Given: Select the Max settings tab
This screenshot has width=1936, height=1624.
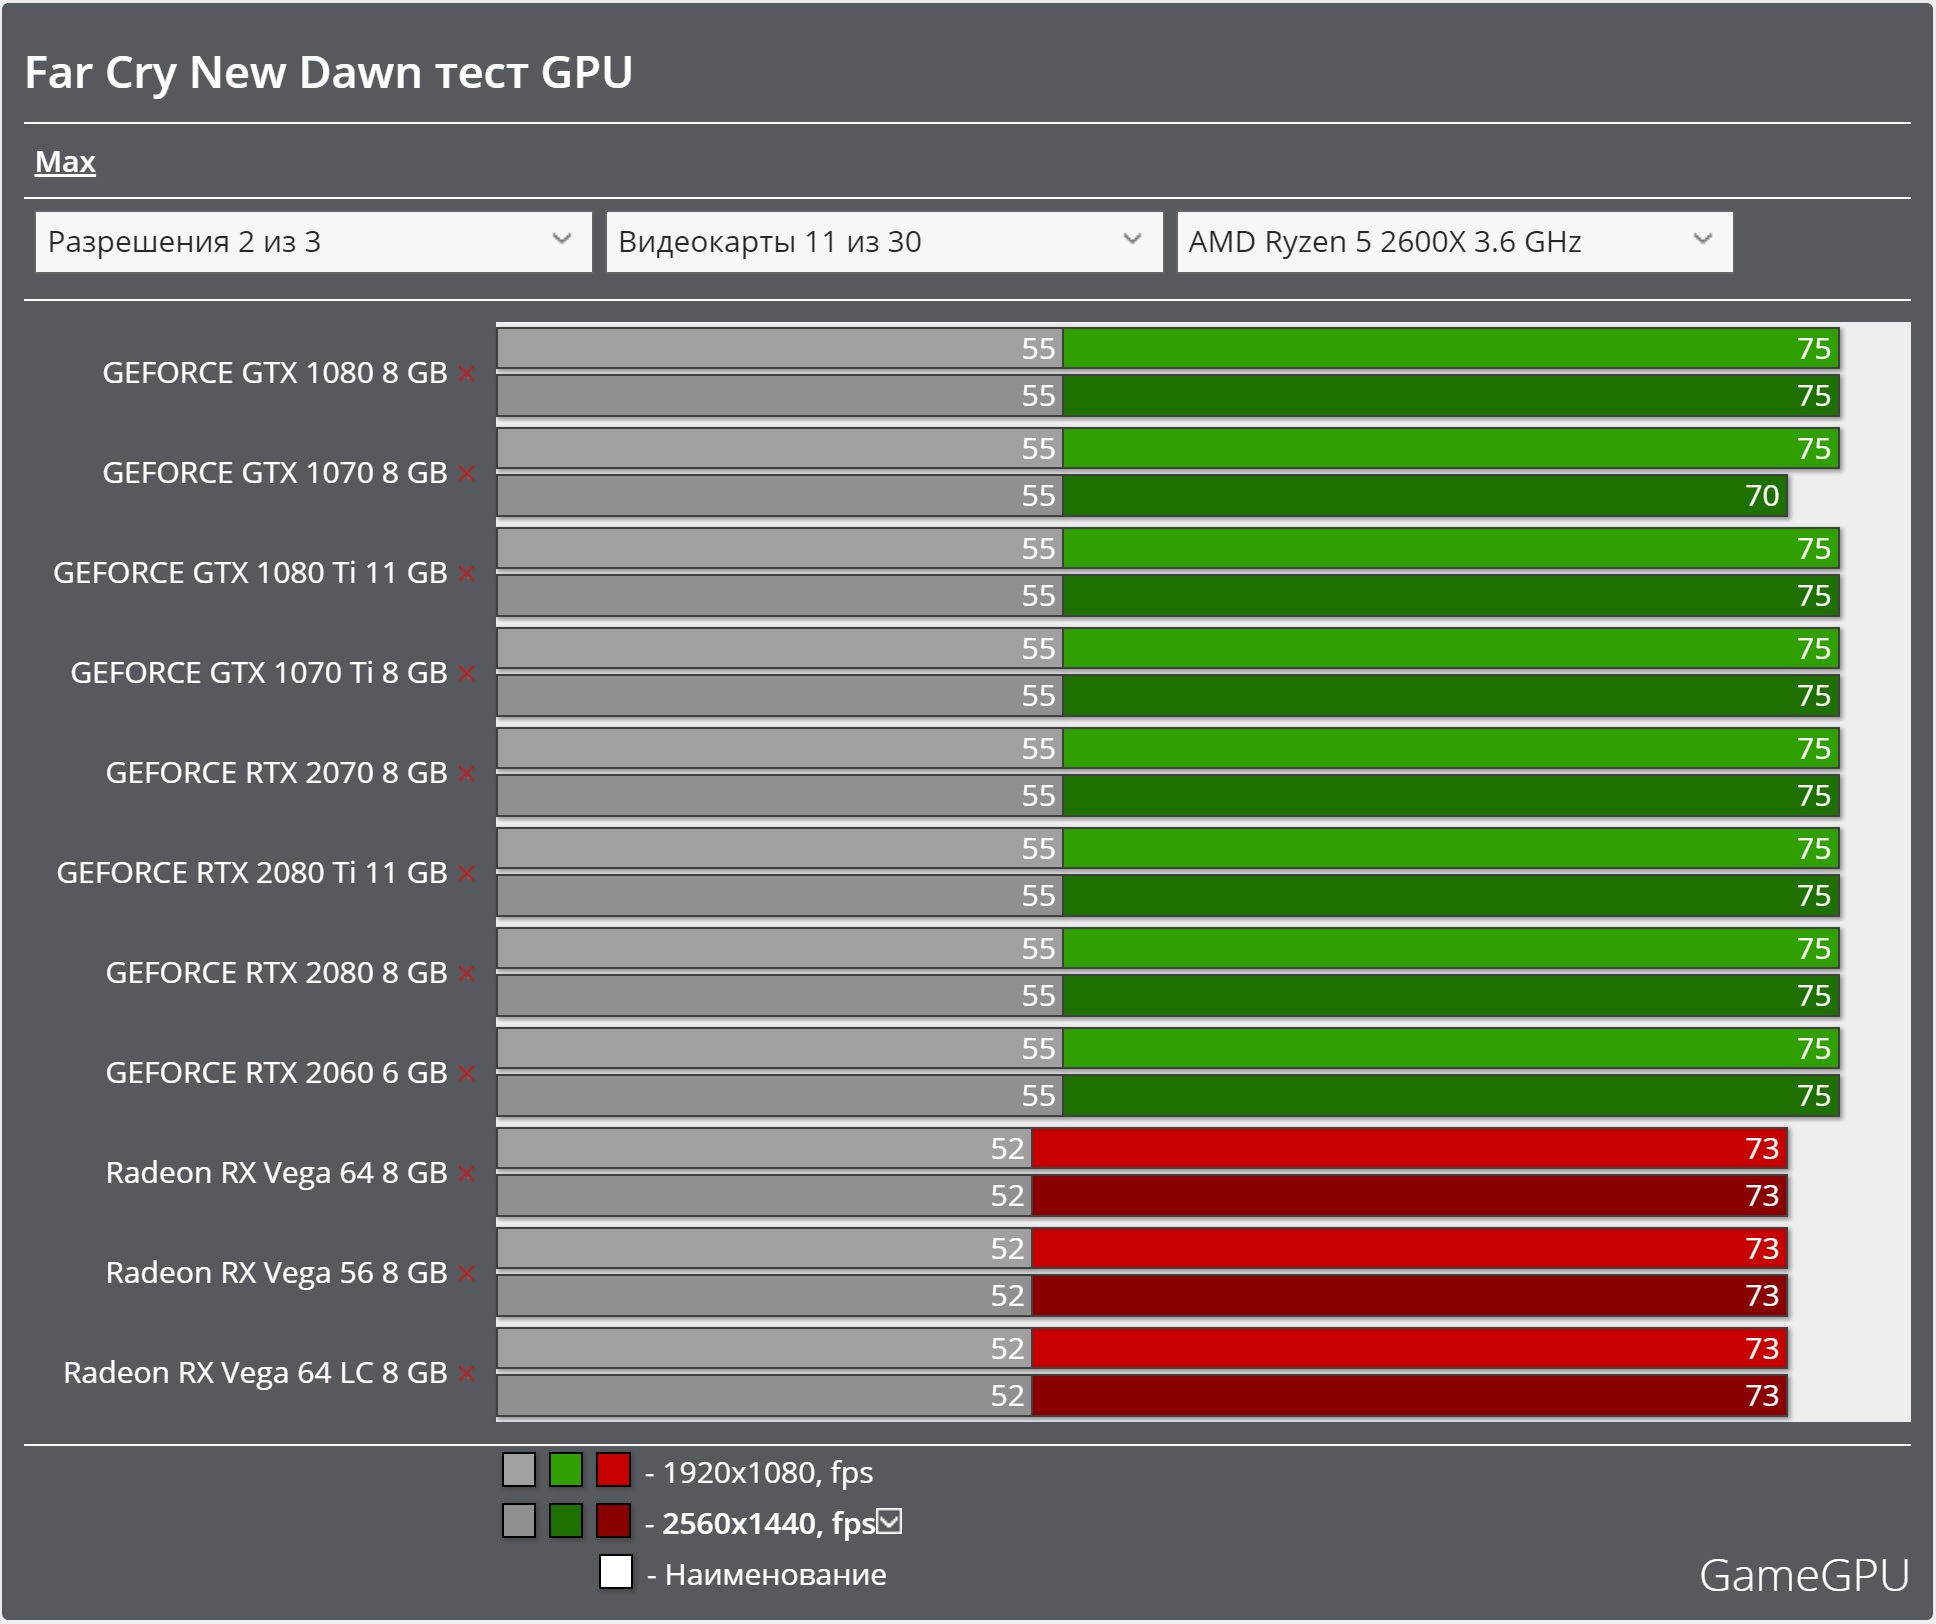Looking at the screenshot, I should coord(65,162).
